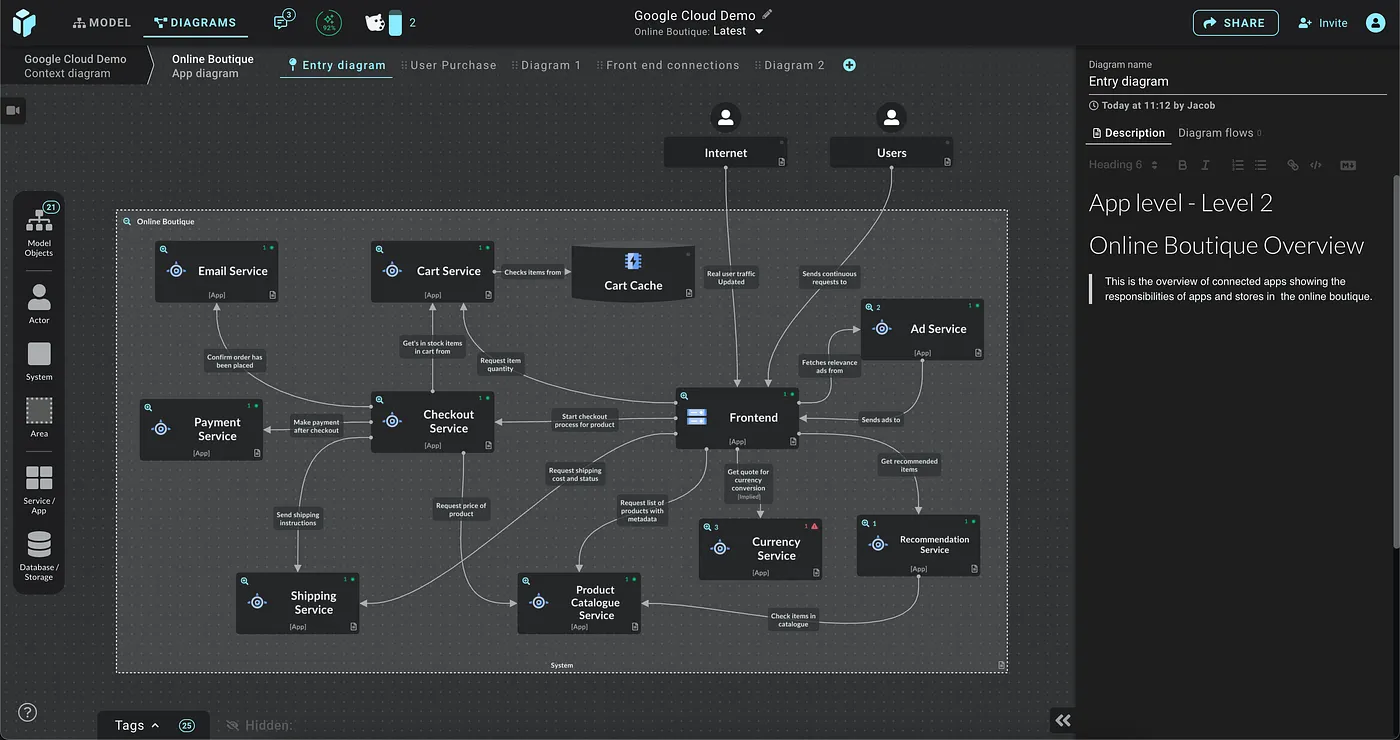1400x740 pixels.
Task: Check the 92% model health score indicator
Action: coord(329,22)
